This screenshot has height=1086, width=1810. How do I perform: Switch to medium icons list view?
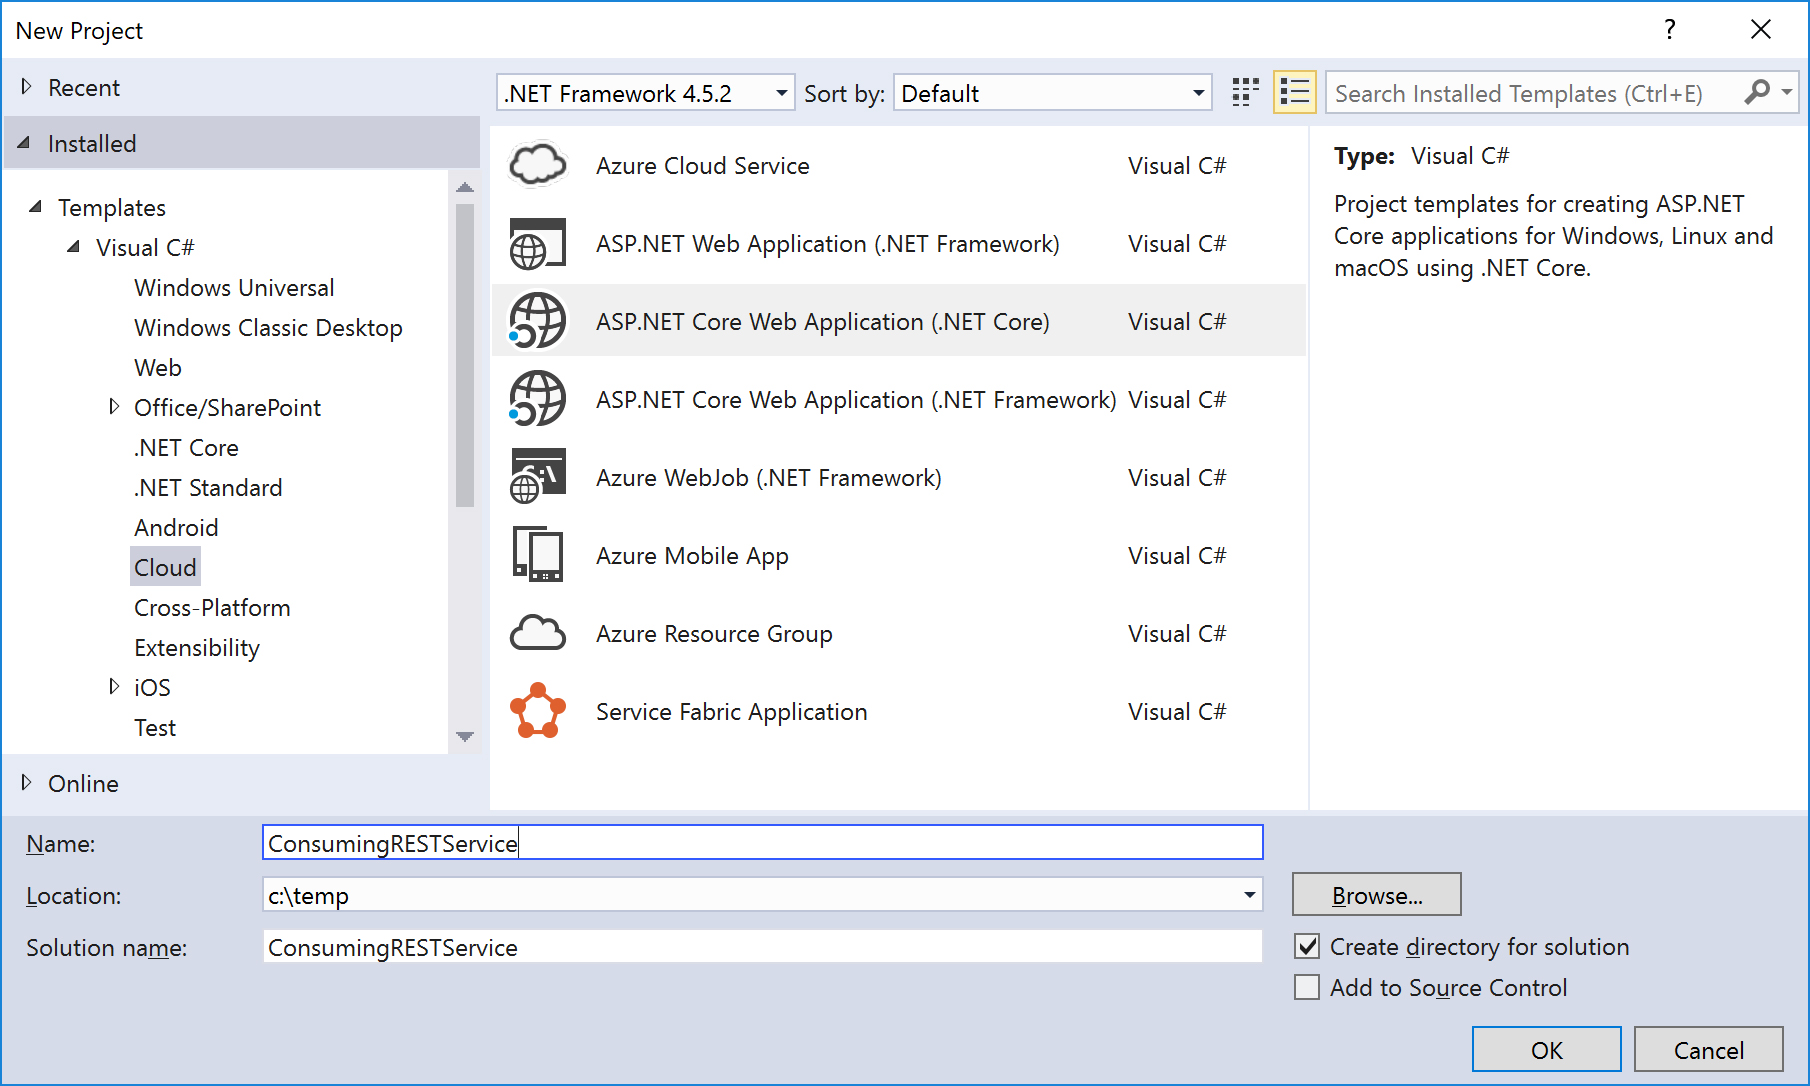click(x=1294, y=93)
